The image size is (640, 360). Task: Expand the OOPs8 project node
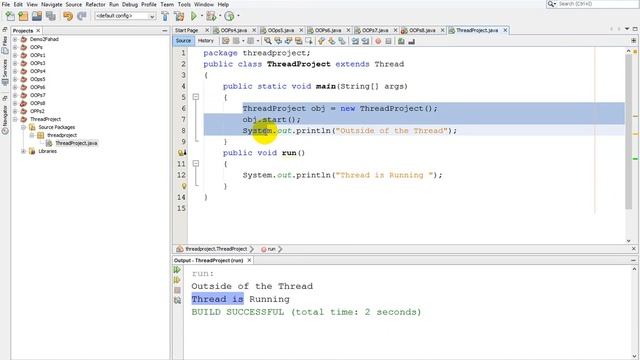pos(15,103)
